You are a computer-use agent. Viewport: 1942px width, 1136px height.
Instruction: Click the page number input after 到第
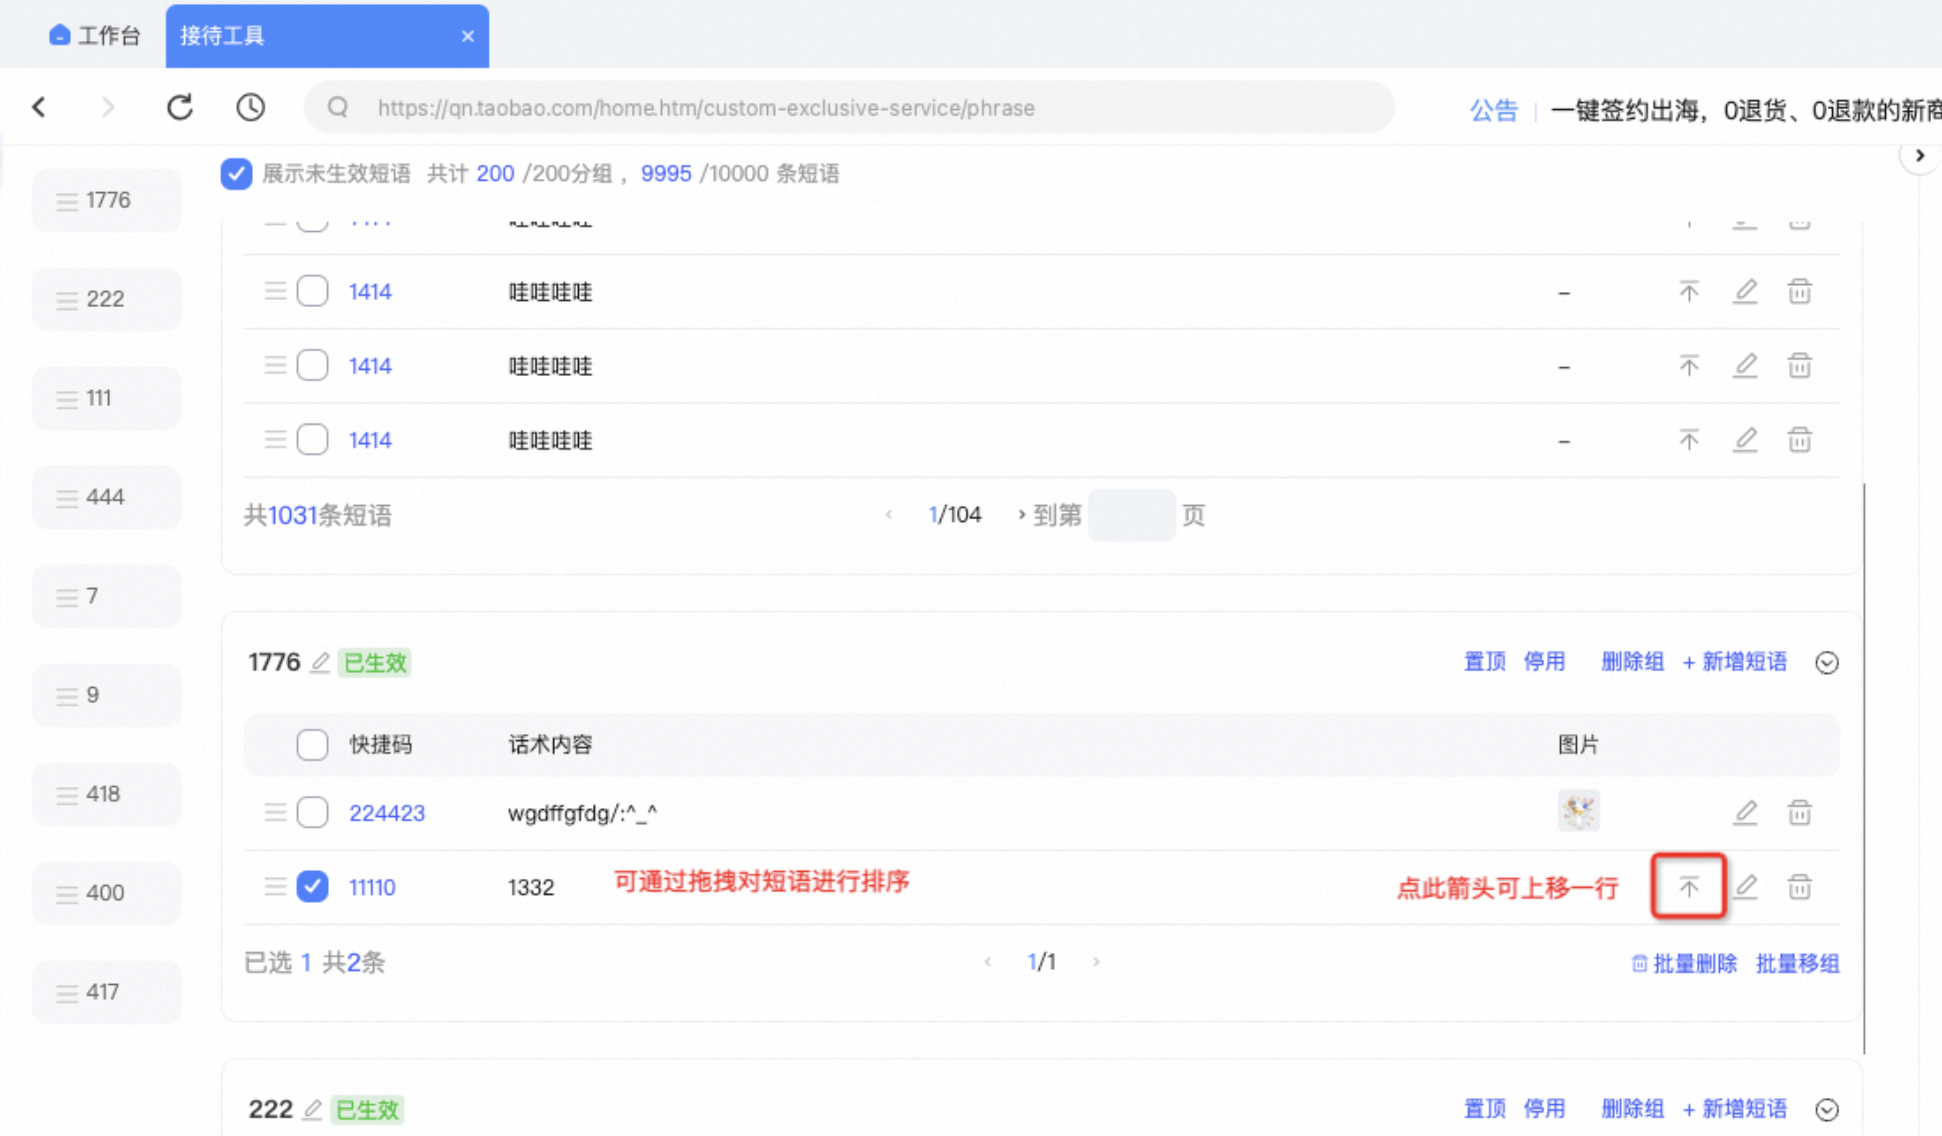pyautogui.click(x=1131, y=515)
